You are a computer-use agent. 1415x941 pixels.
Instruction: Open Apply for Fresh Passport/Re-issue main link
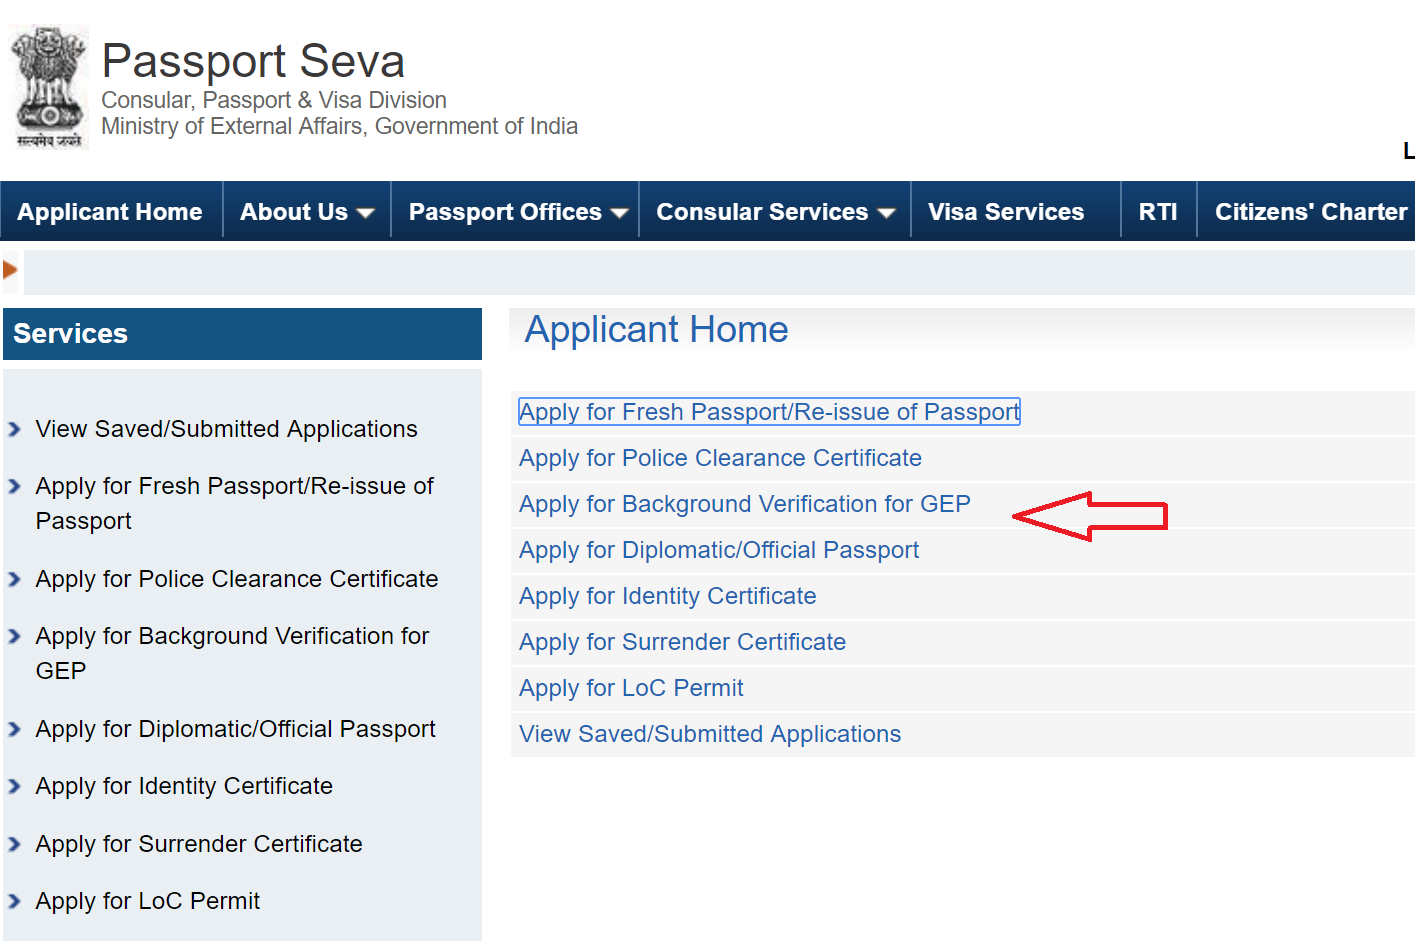[768, 412]
